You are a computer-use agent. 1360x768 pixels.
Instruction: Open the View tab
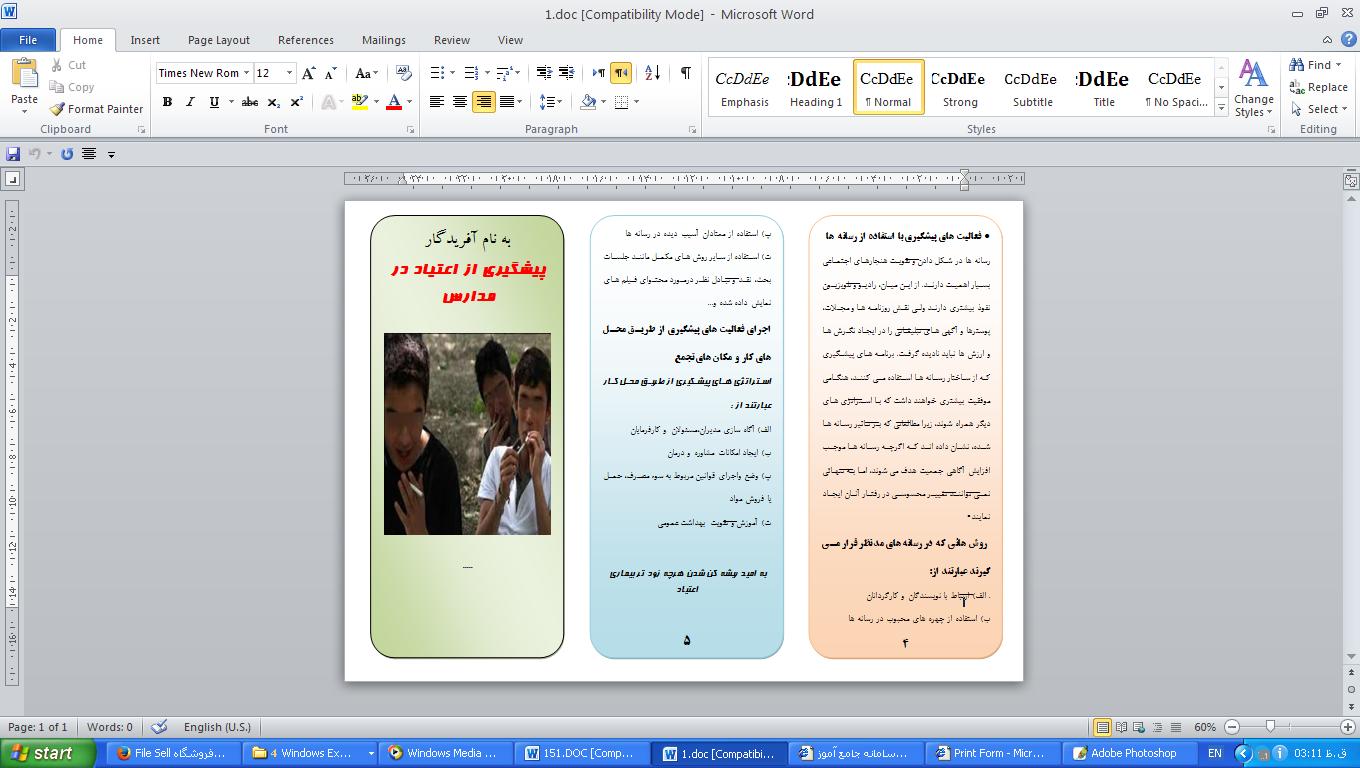click(510, 40)
